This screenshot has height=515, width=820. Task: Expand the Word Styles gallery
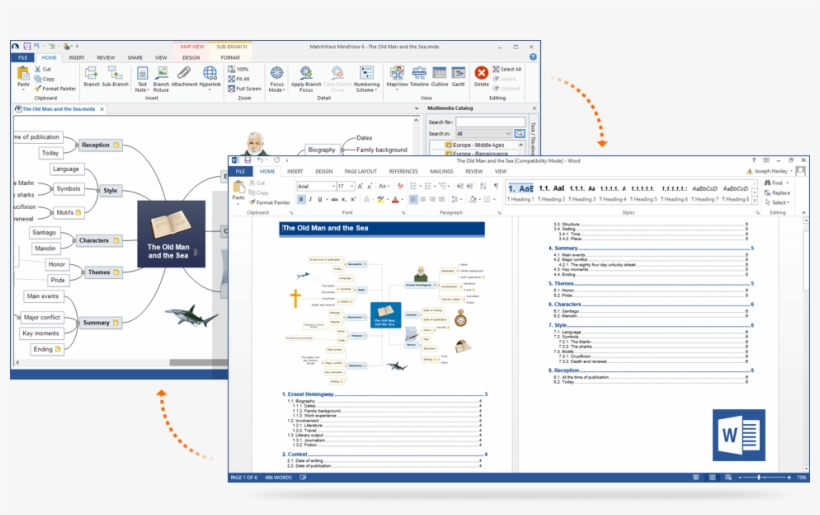click(x=755, y=201)
